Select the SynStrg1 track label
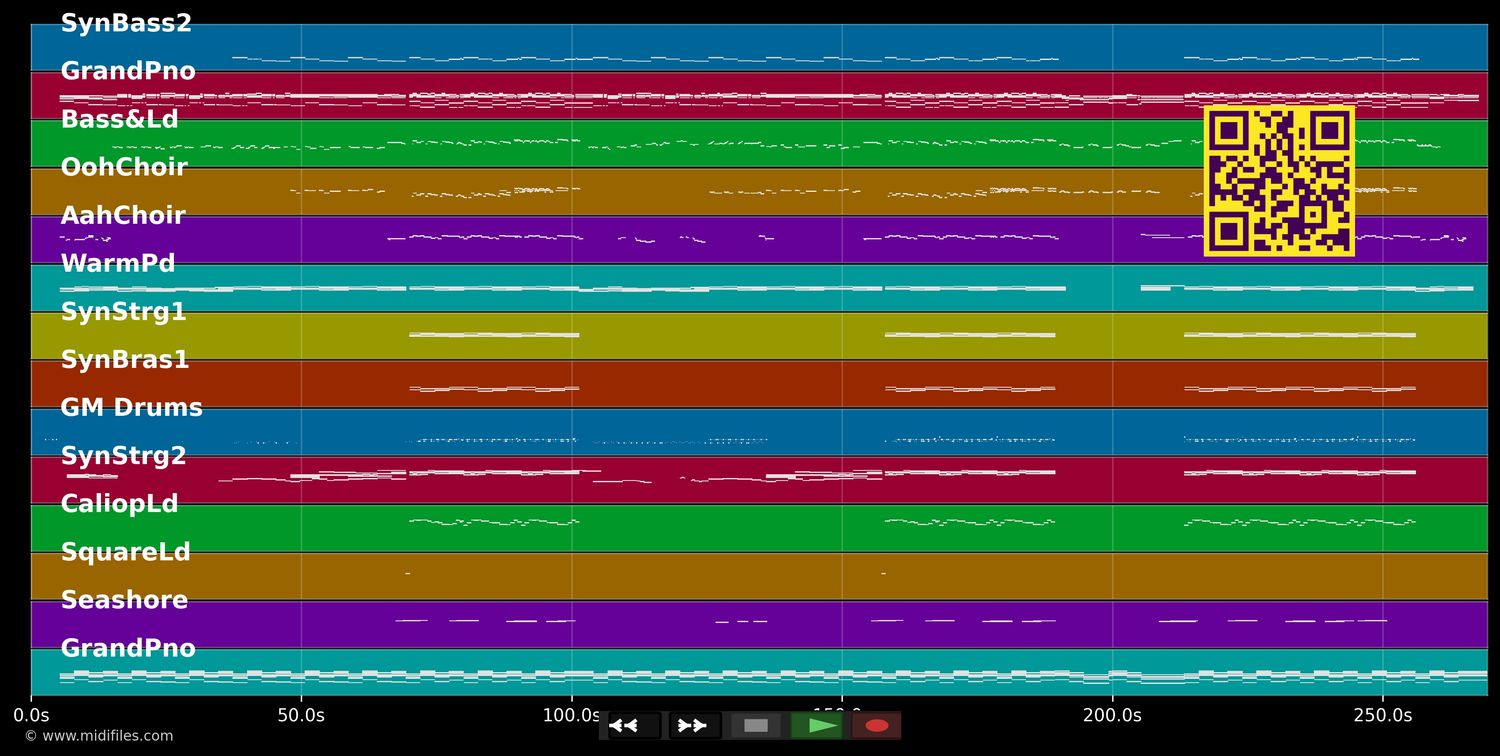The height and width of the screenshot is (756, 1500). [123, 311]
